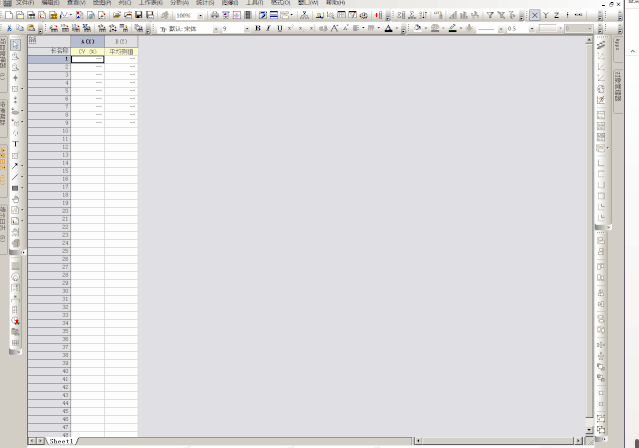Expand the font name dropdown (宋体)
The image size is (639, 448).
[x=213, y=29]
